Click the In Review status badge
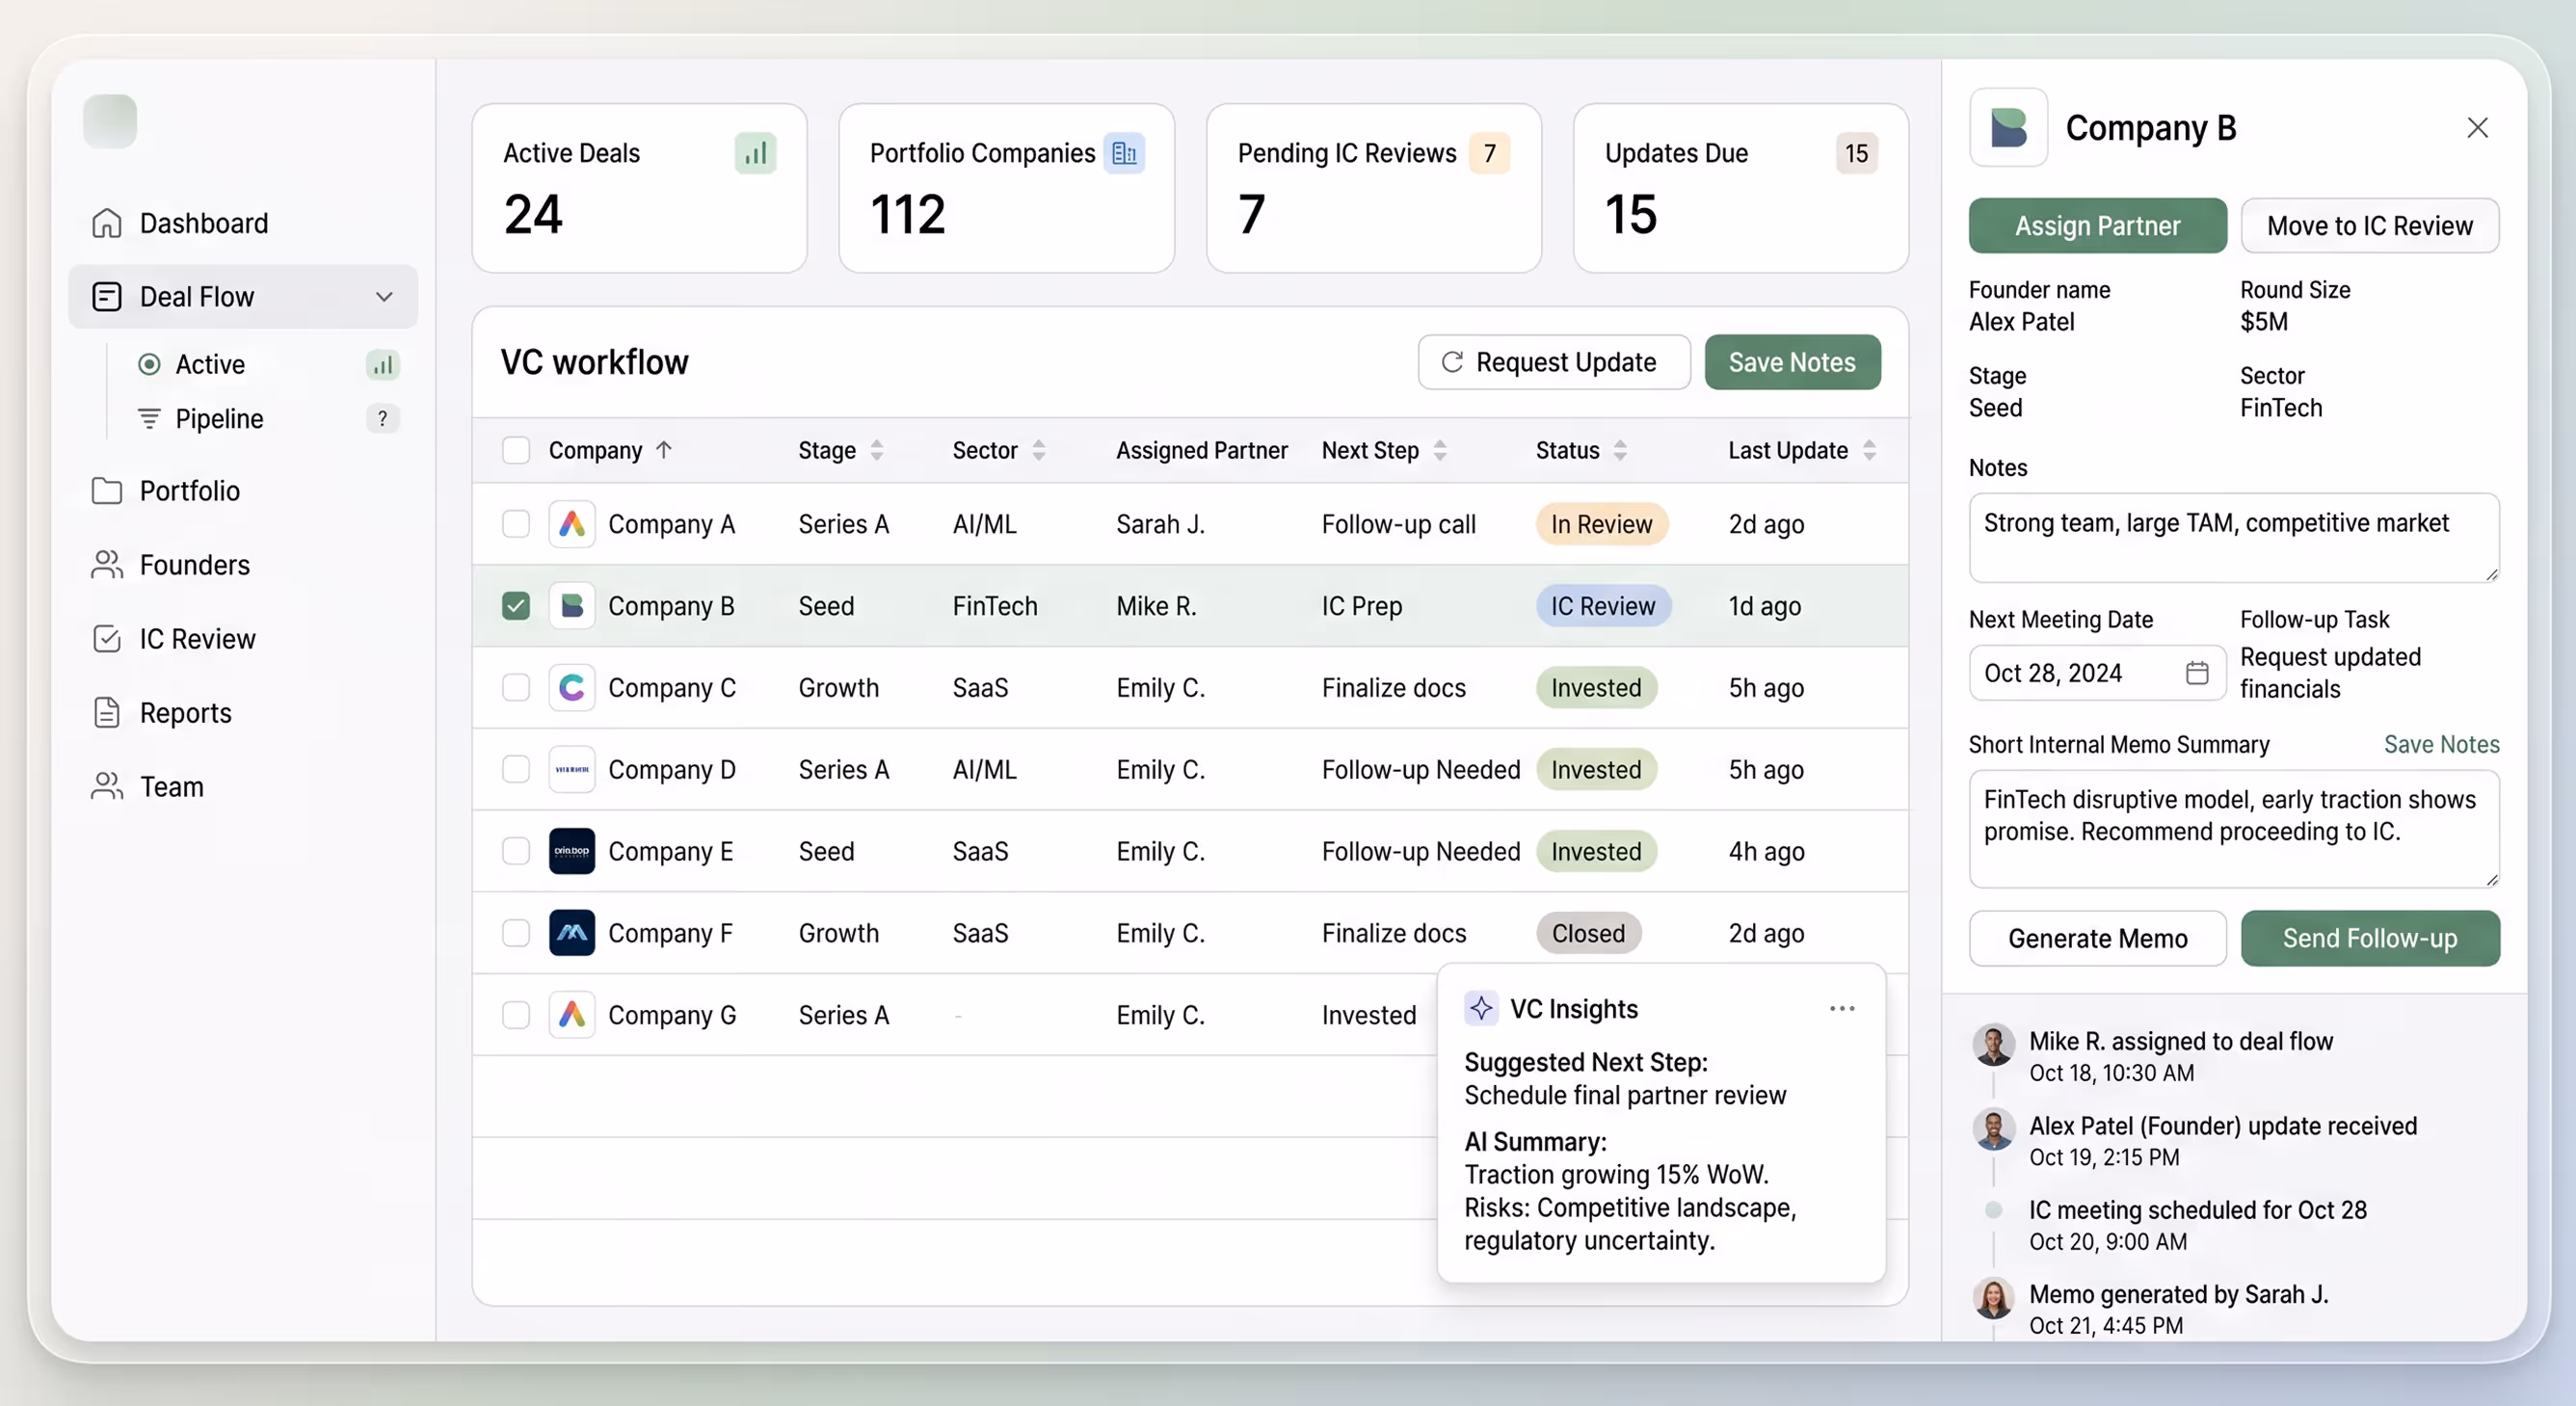2576x1406 pixels. pyautogui.click(x=1601, y=524)
